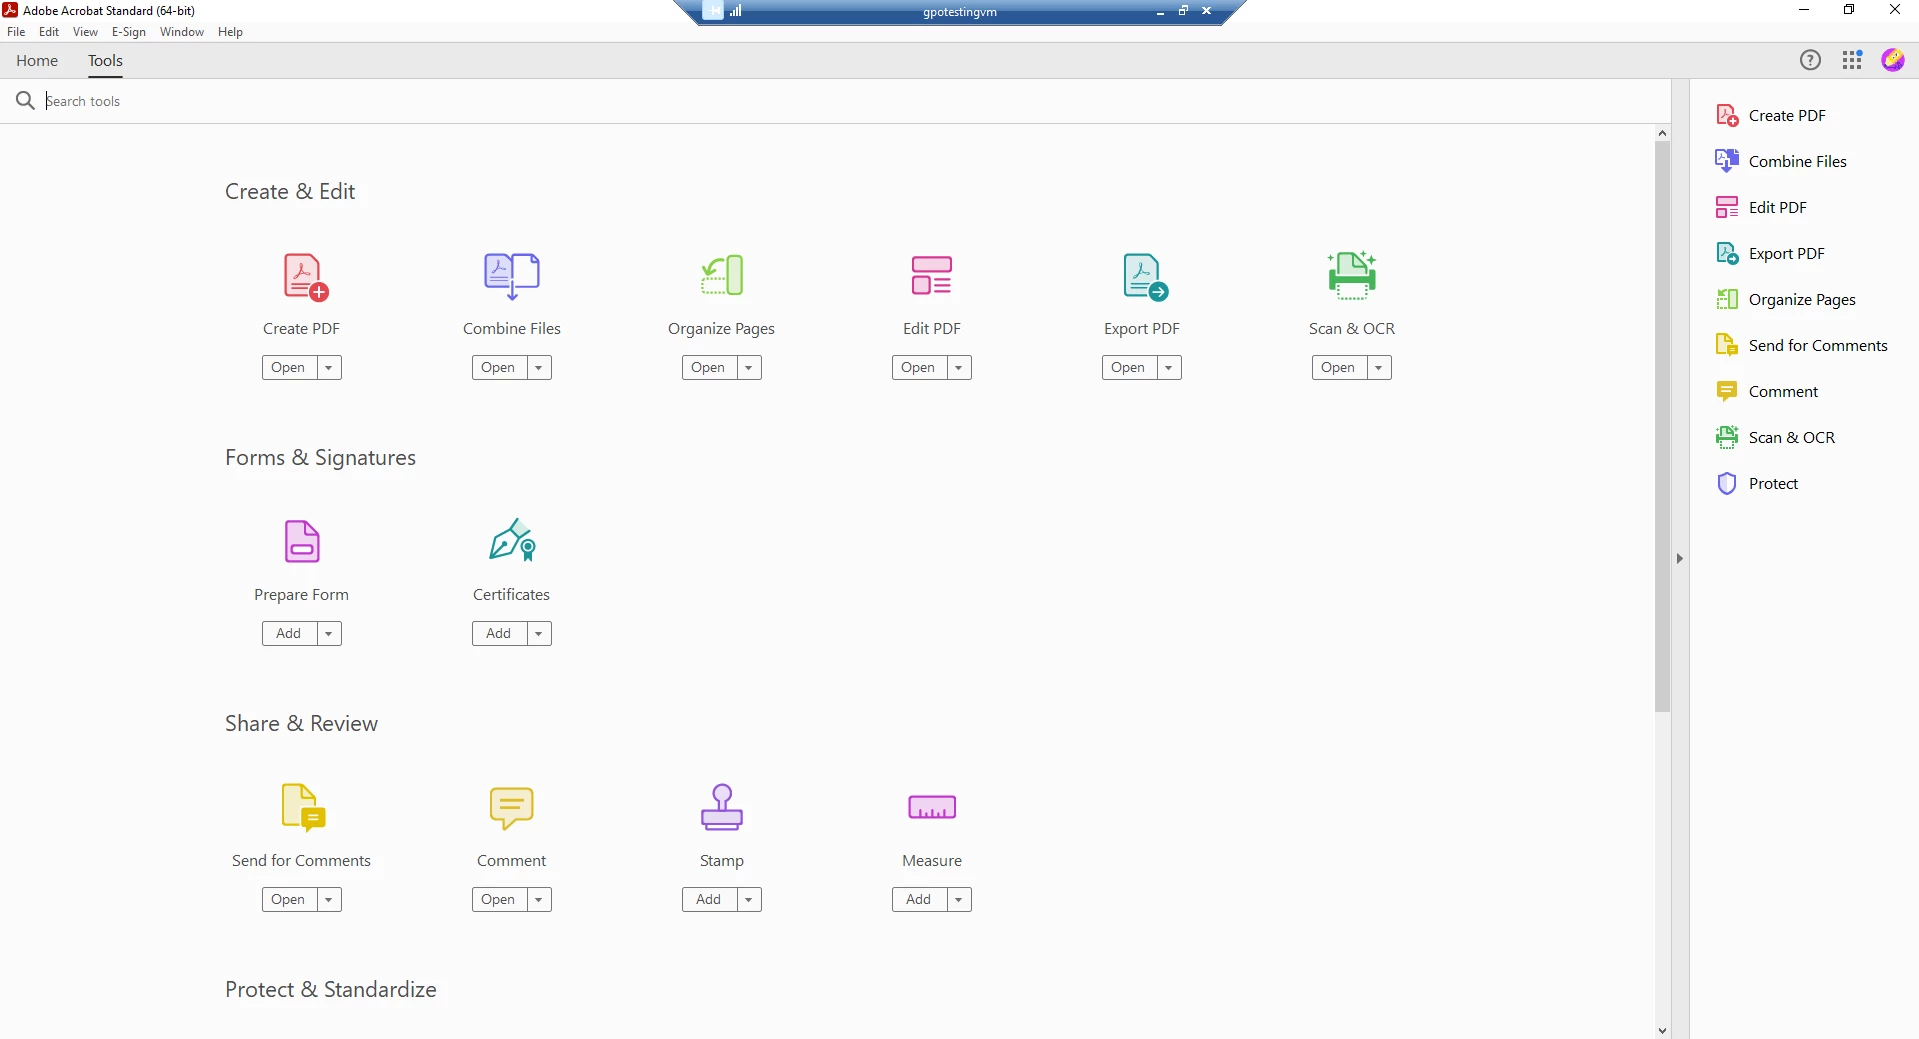The height and width of the screenshot is (1039, 1919).
Task: Open the Edit menu
Action: click(x=49, y=32)
